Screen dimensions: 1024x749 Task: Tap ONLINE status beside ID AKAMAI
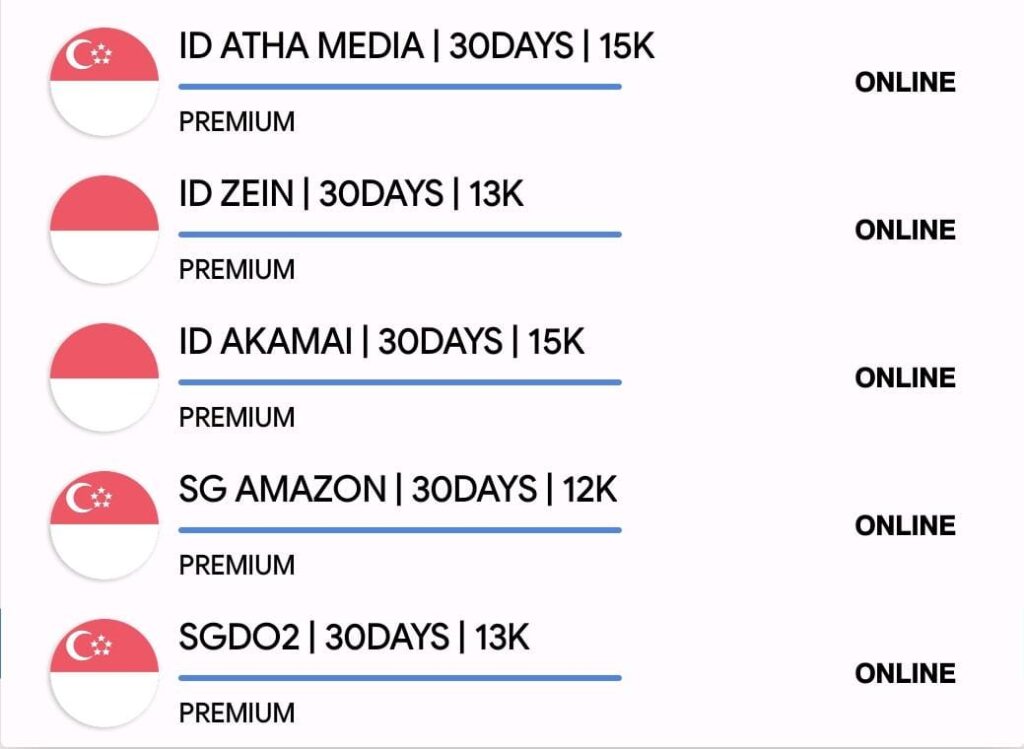pos(905,378)
